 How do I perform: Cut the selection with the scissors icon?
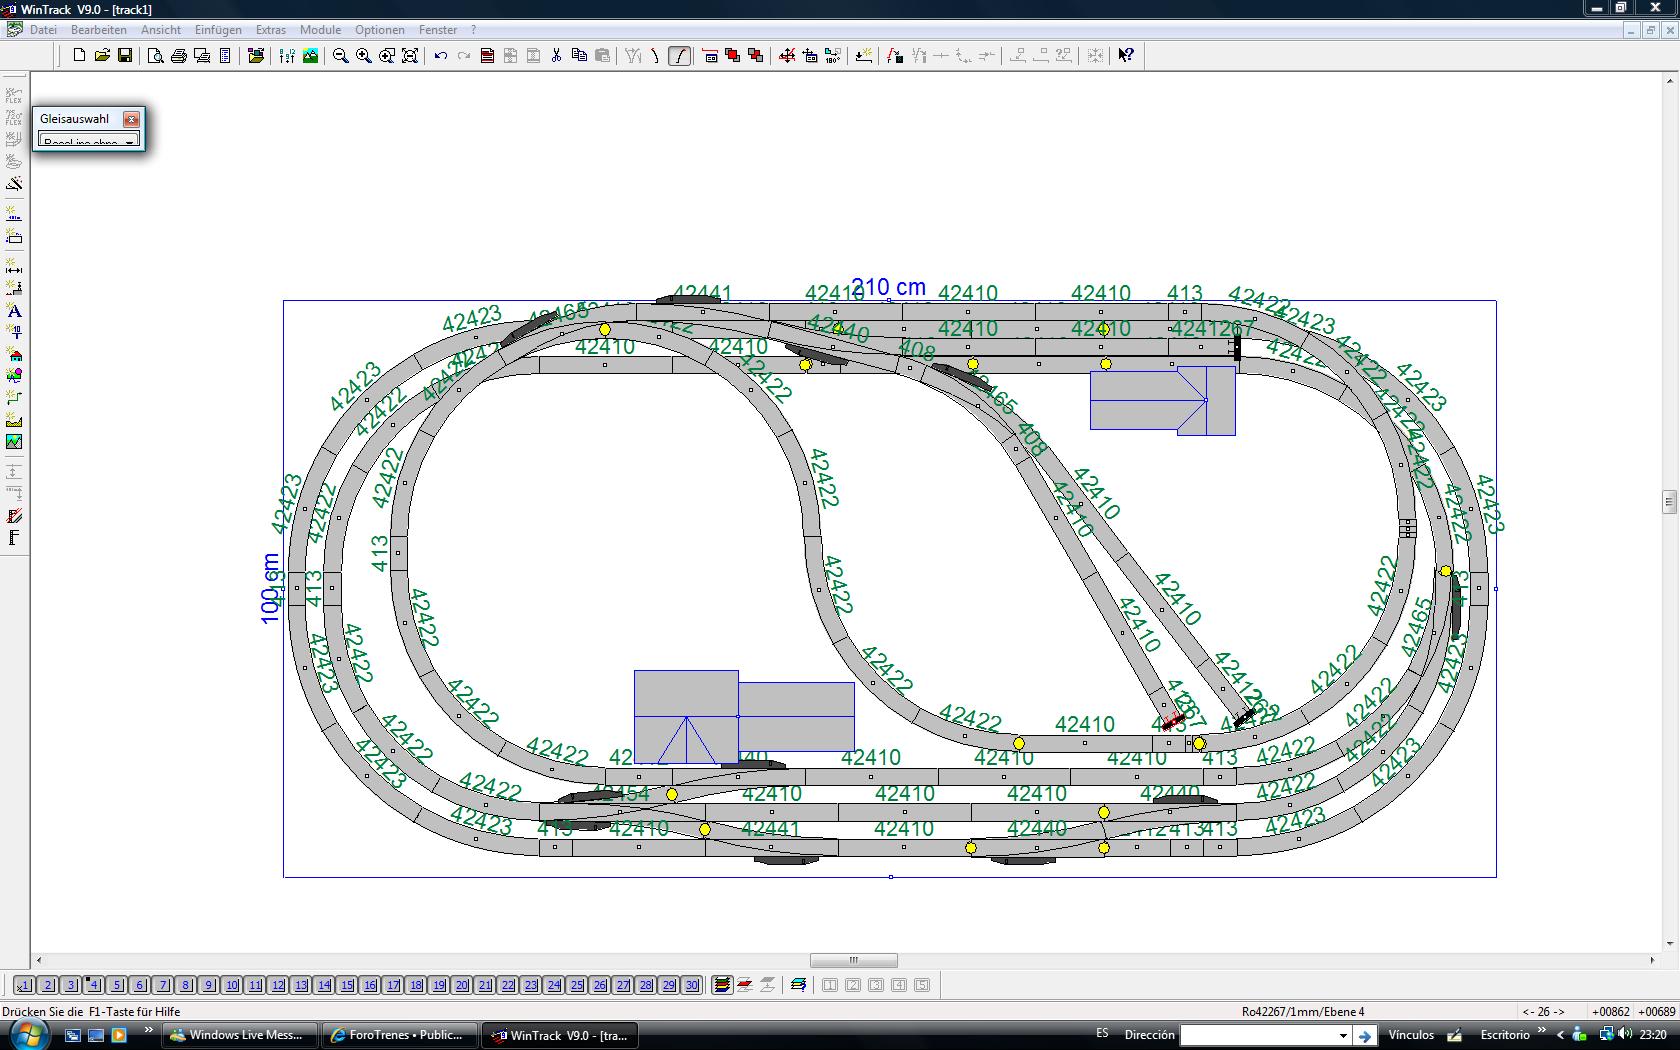tap(556, 56)
